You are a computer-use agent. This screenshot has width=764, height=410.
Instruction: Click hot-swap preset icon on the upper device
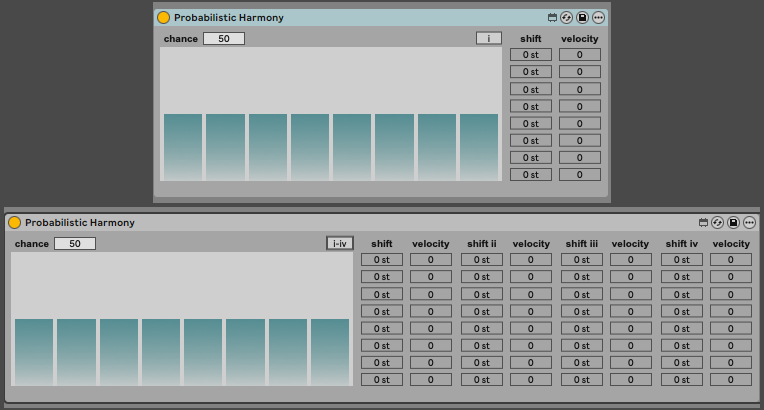click(x=566, y=18)
